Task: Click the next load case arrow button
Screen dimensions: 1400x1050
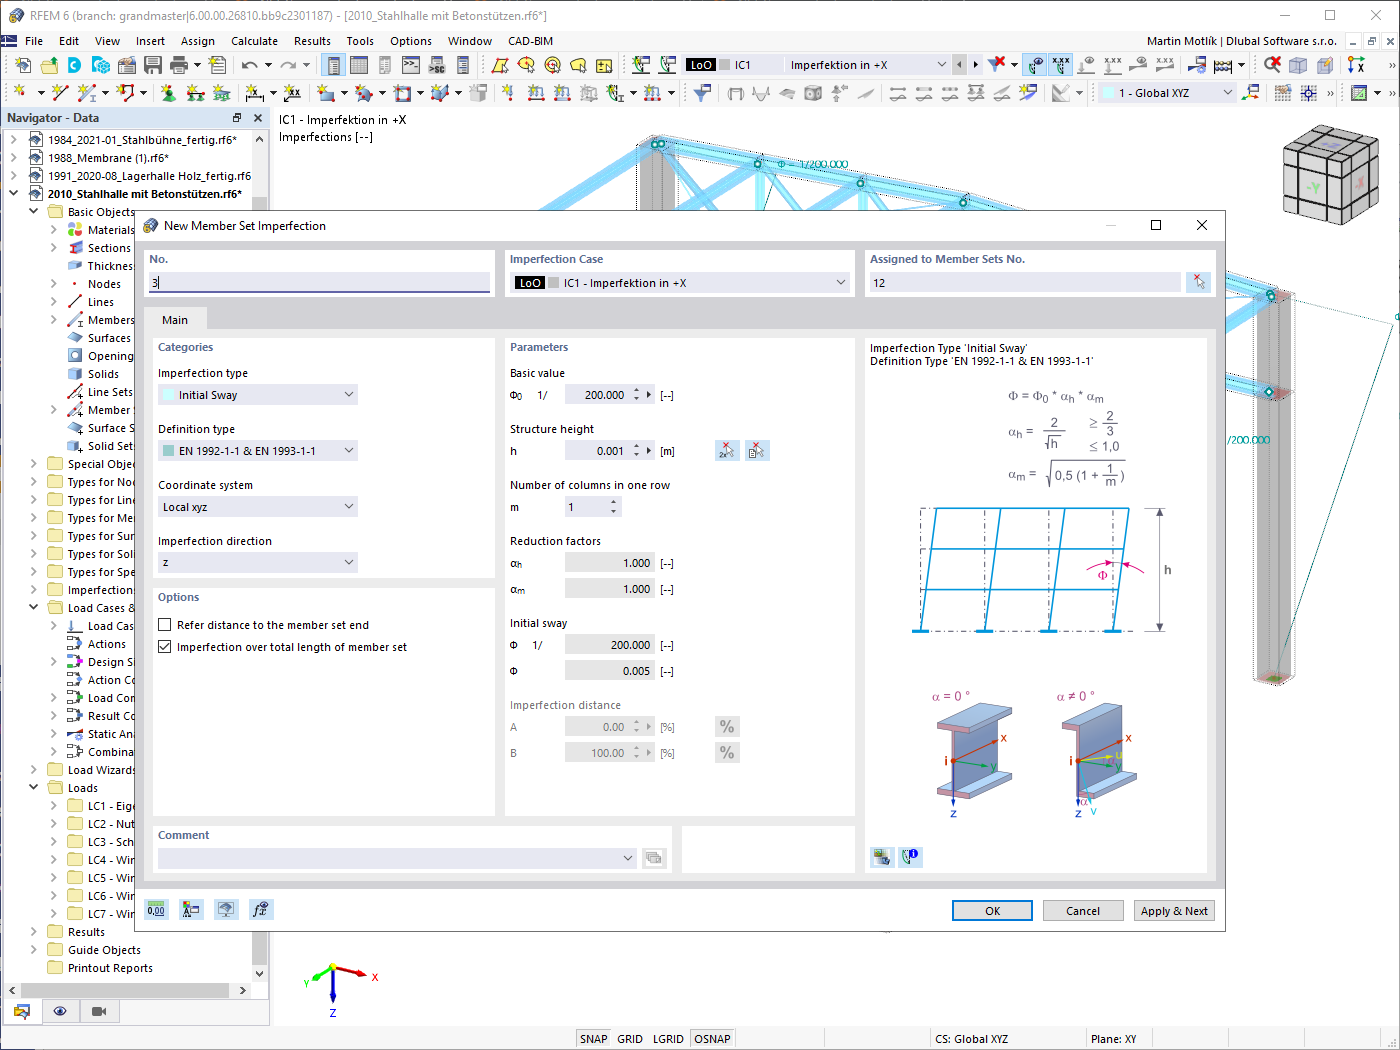Action: pos(976,65)
